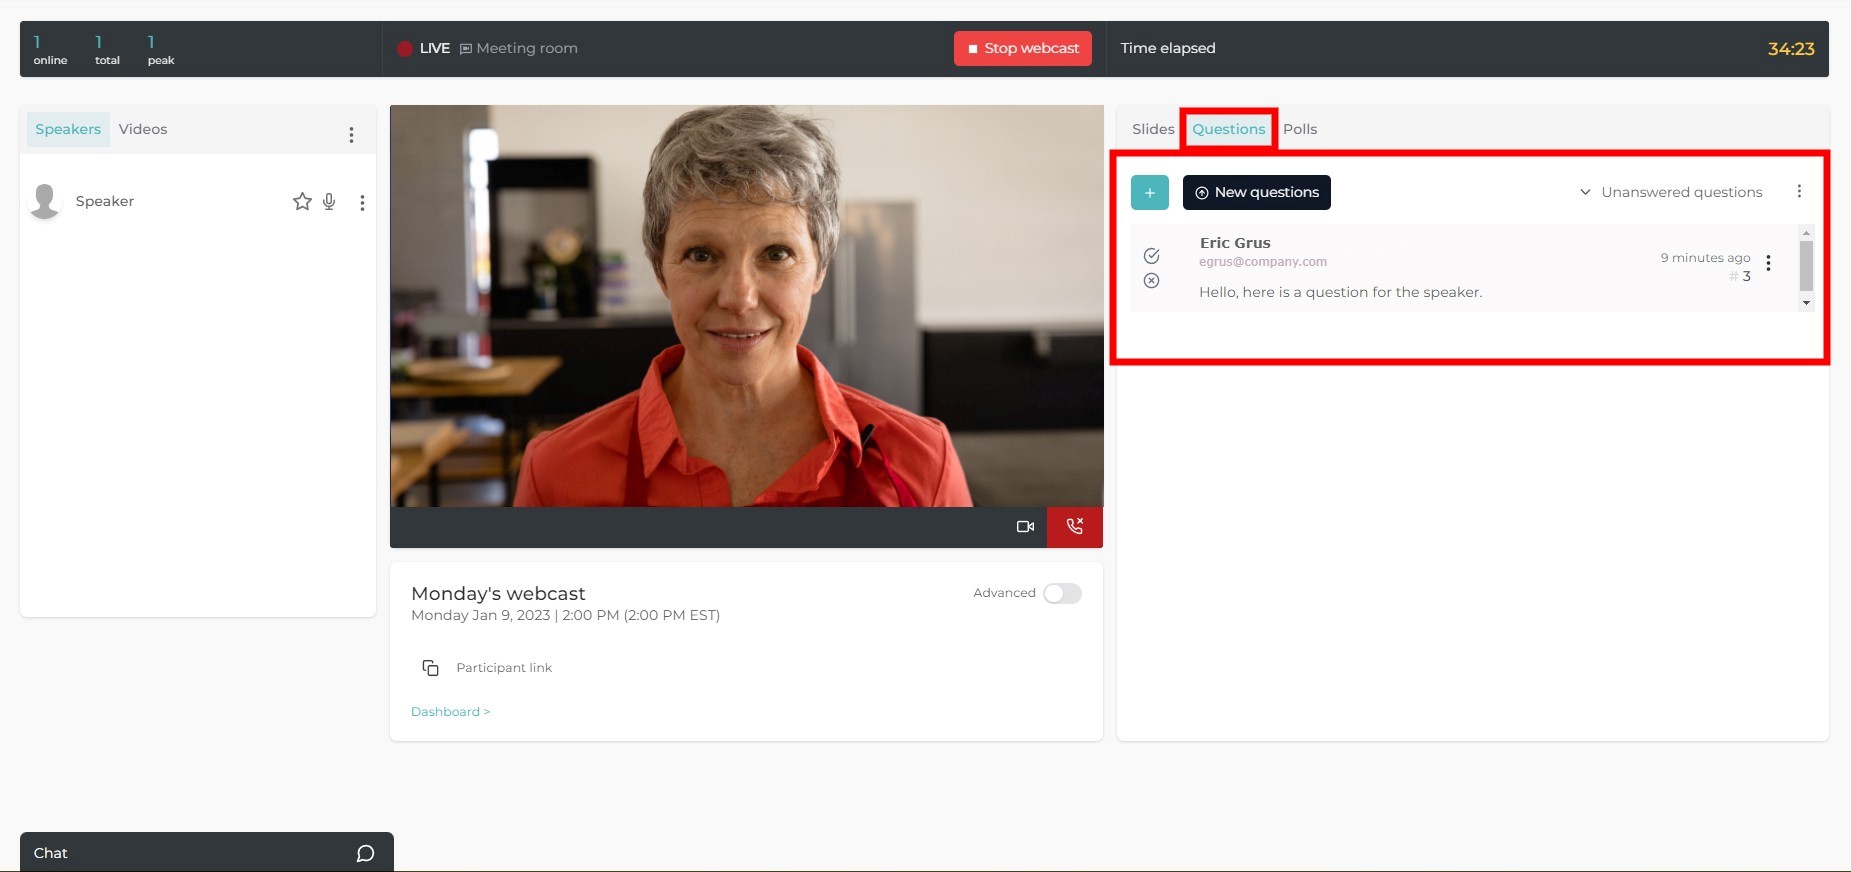Click the Speaker name label
This screenshot has height=872, width=1851.
click(105, 201)
